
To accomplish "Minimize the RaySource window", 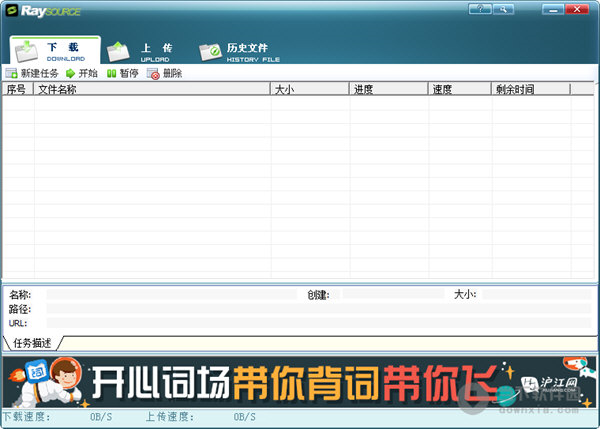I will coord(553,9).
